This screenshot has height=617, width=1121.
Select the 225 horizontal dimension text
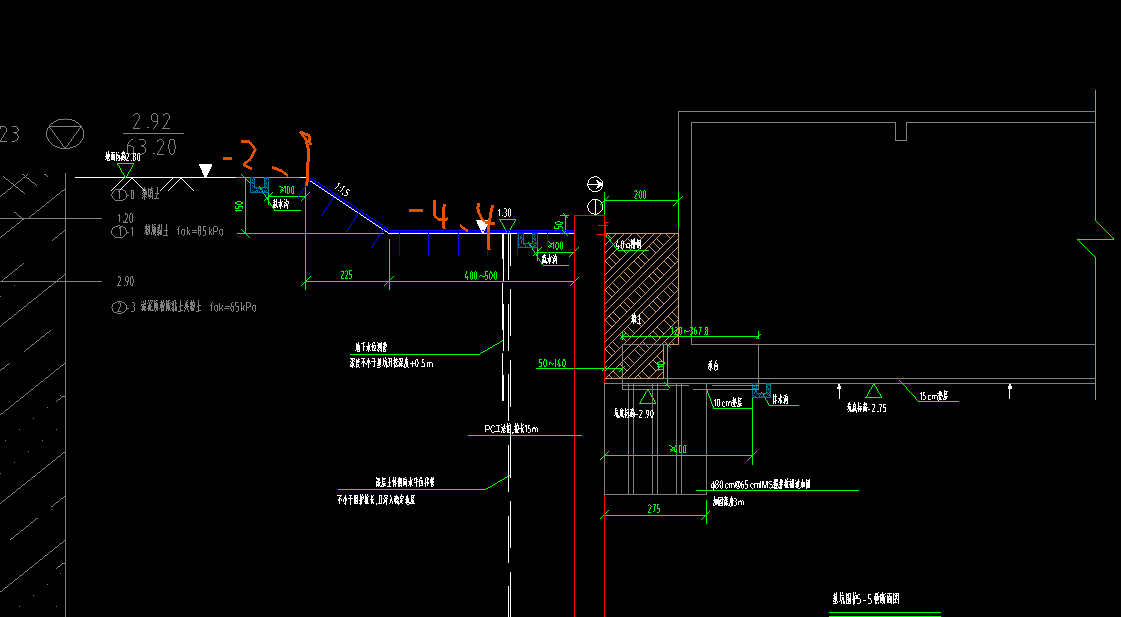point(346,275)
